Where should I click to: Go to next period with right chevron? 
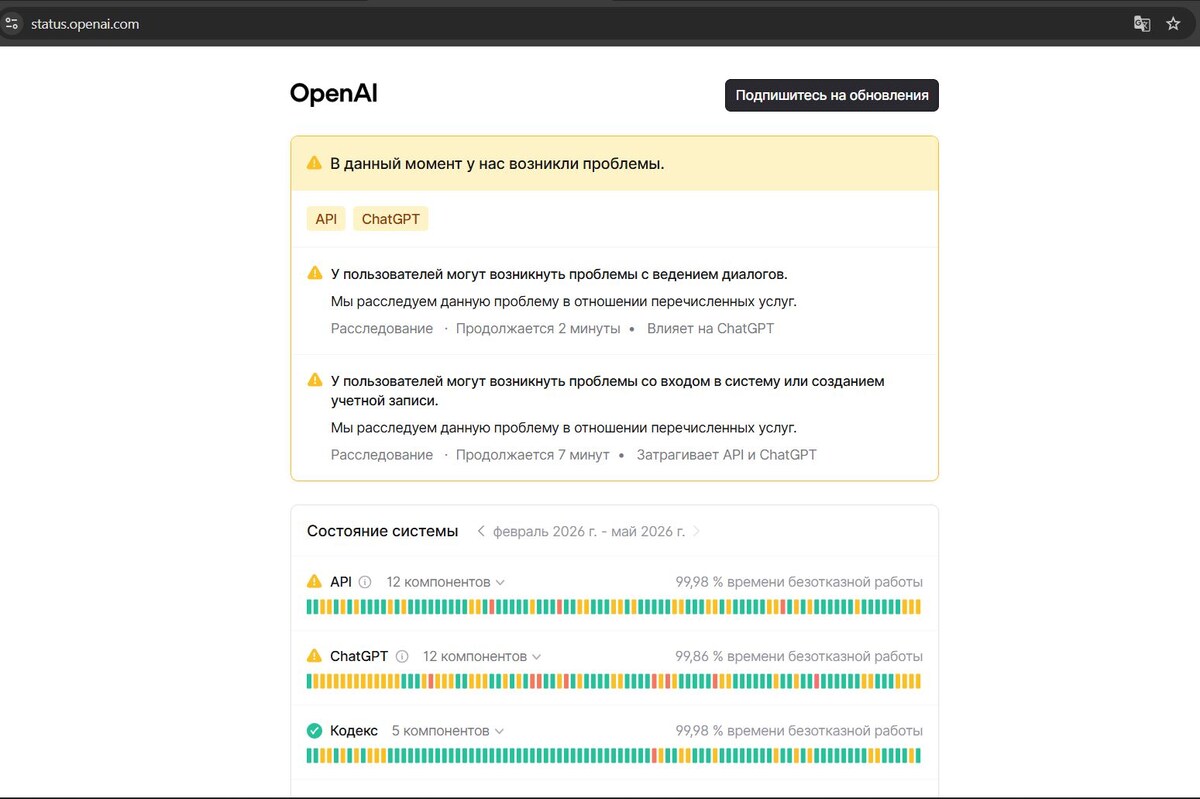coord(697,531)
